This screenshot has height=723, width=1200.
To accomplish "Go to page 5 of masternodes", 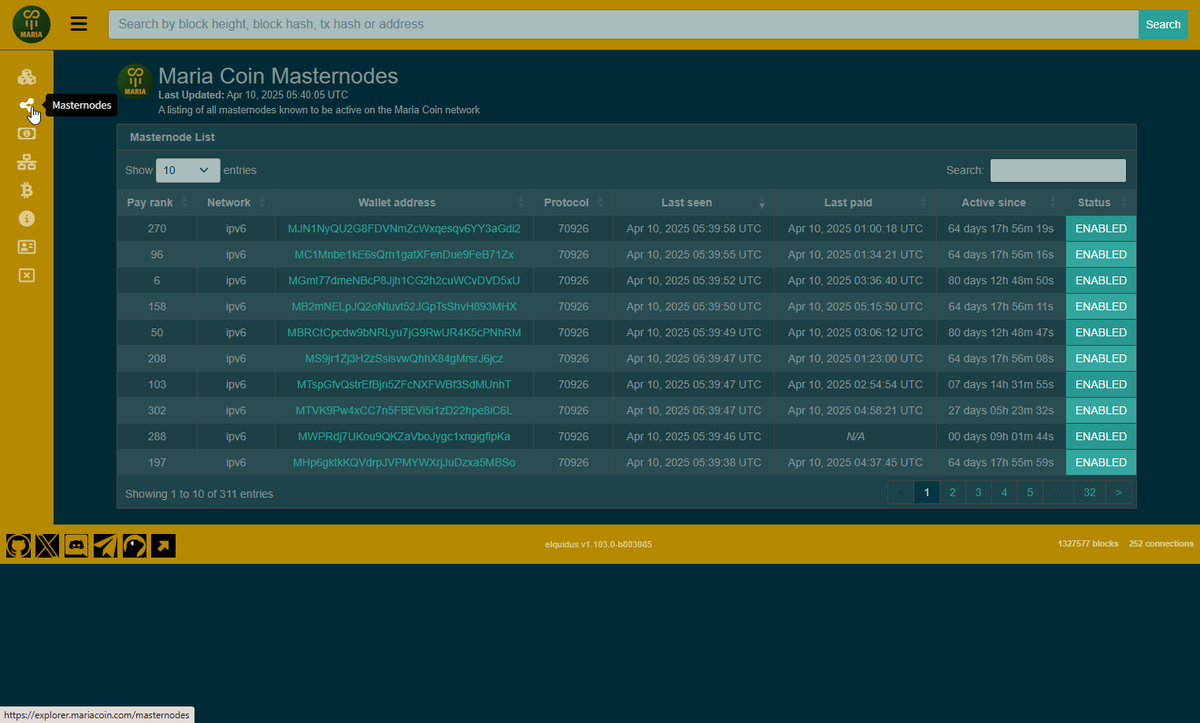I will (1030, 492).
